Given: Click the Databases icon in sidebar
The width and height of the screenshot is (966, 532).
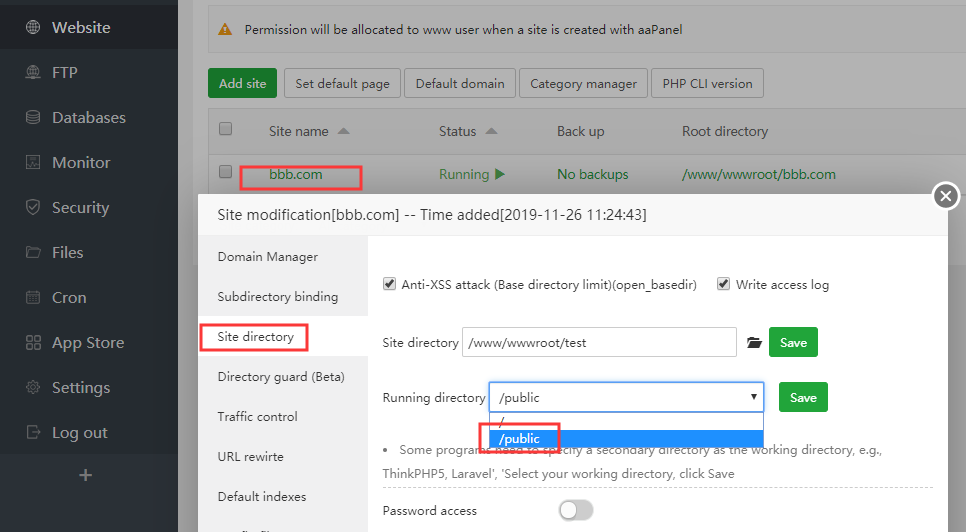Looking at the screenshot, I should (33, 118).
